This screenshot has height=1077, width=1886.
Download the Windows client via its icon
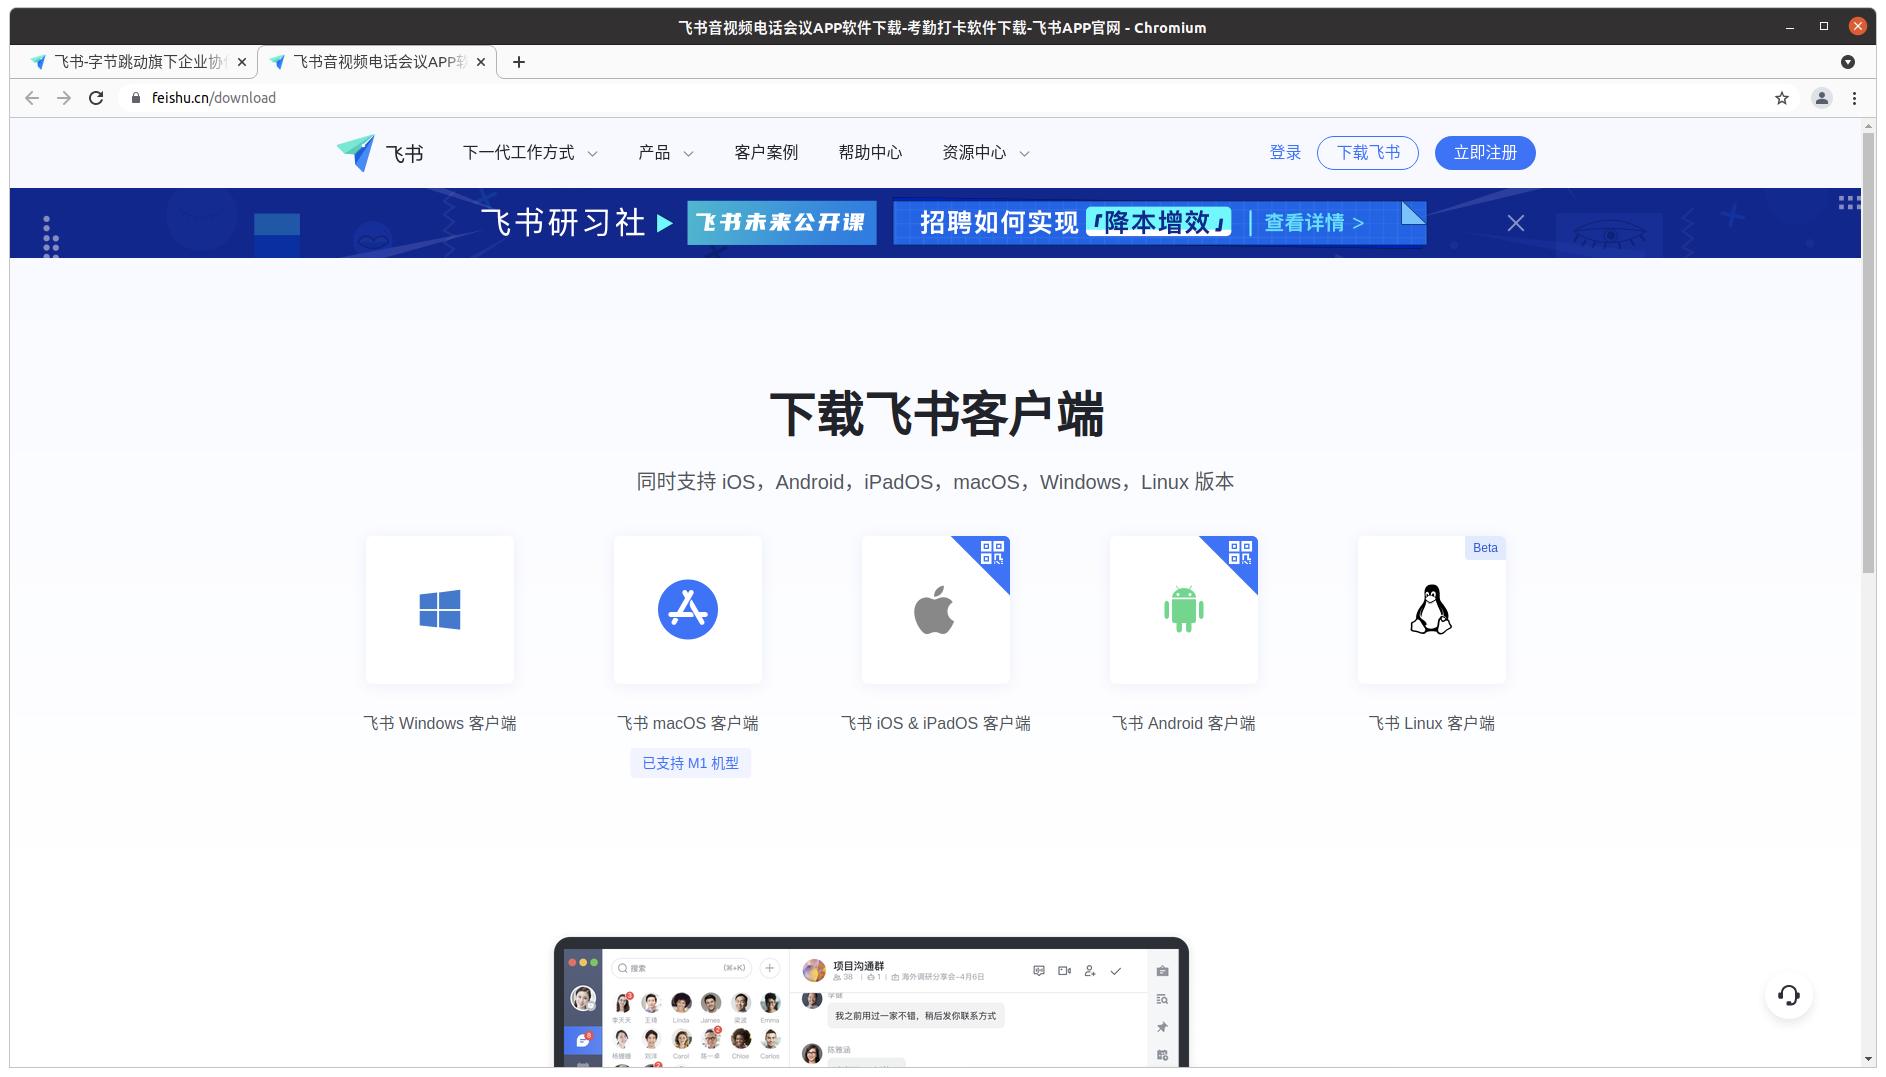pyautogui.click(x=440, y=610)
